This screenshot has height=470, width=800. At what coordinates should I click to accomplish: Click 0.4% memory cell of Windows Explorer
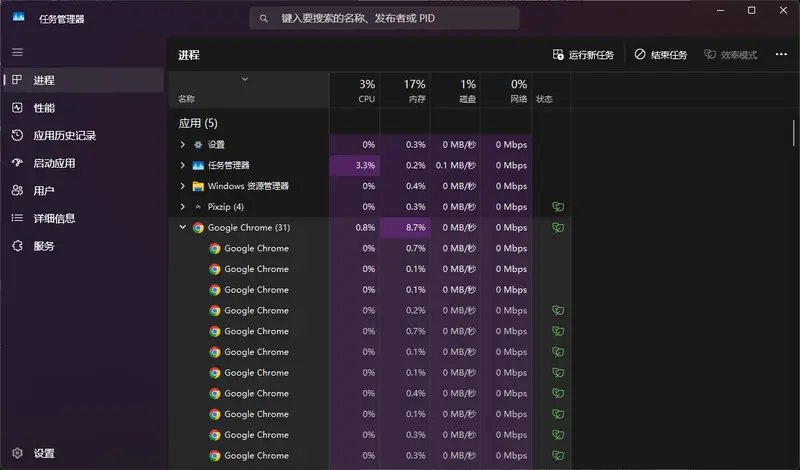tap(405, 186)
